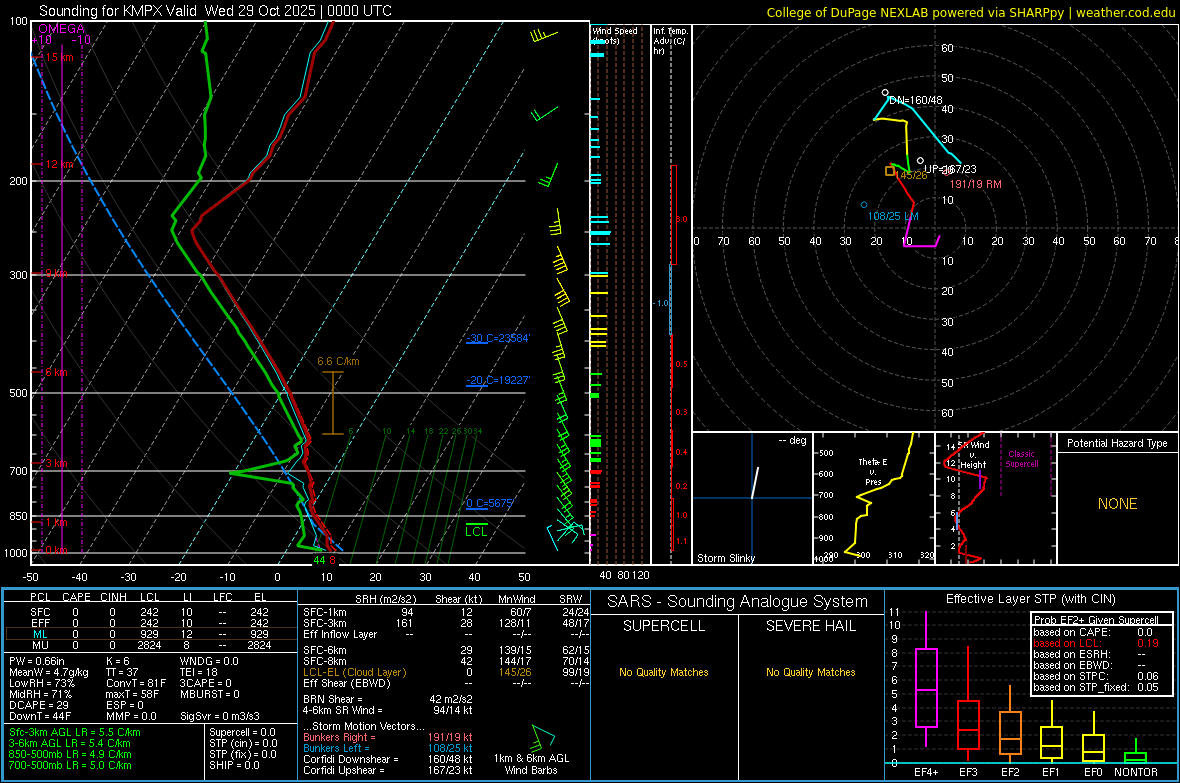Click the PW = 0.66in value
The height and width of the screenshot is (783, 1180).
click(x=42, y=661)
